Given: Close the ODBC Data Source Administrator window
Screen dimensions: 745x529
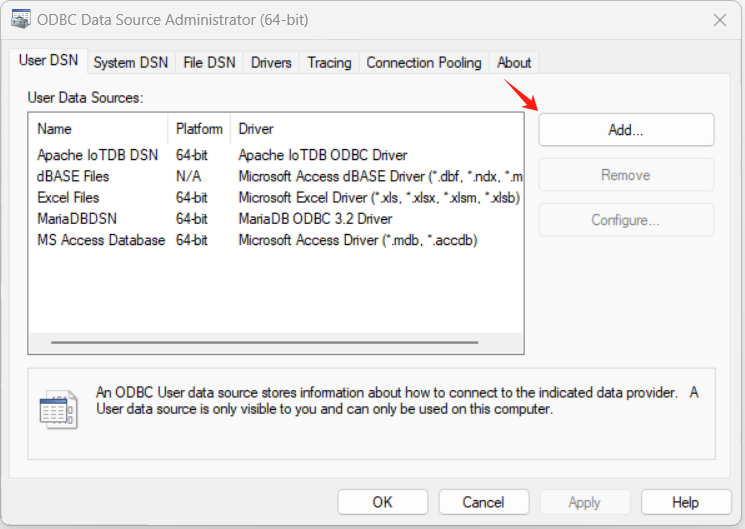Looking at the screenshot, I should pyautogui.click(x=719, y=19).
